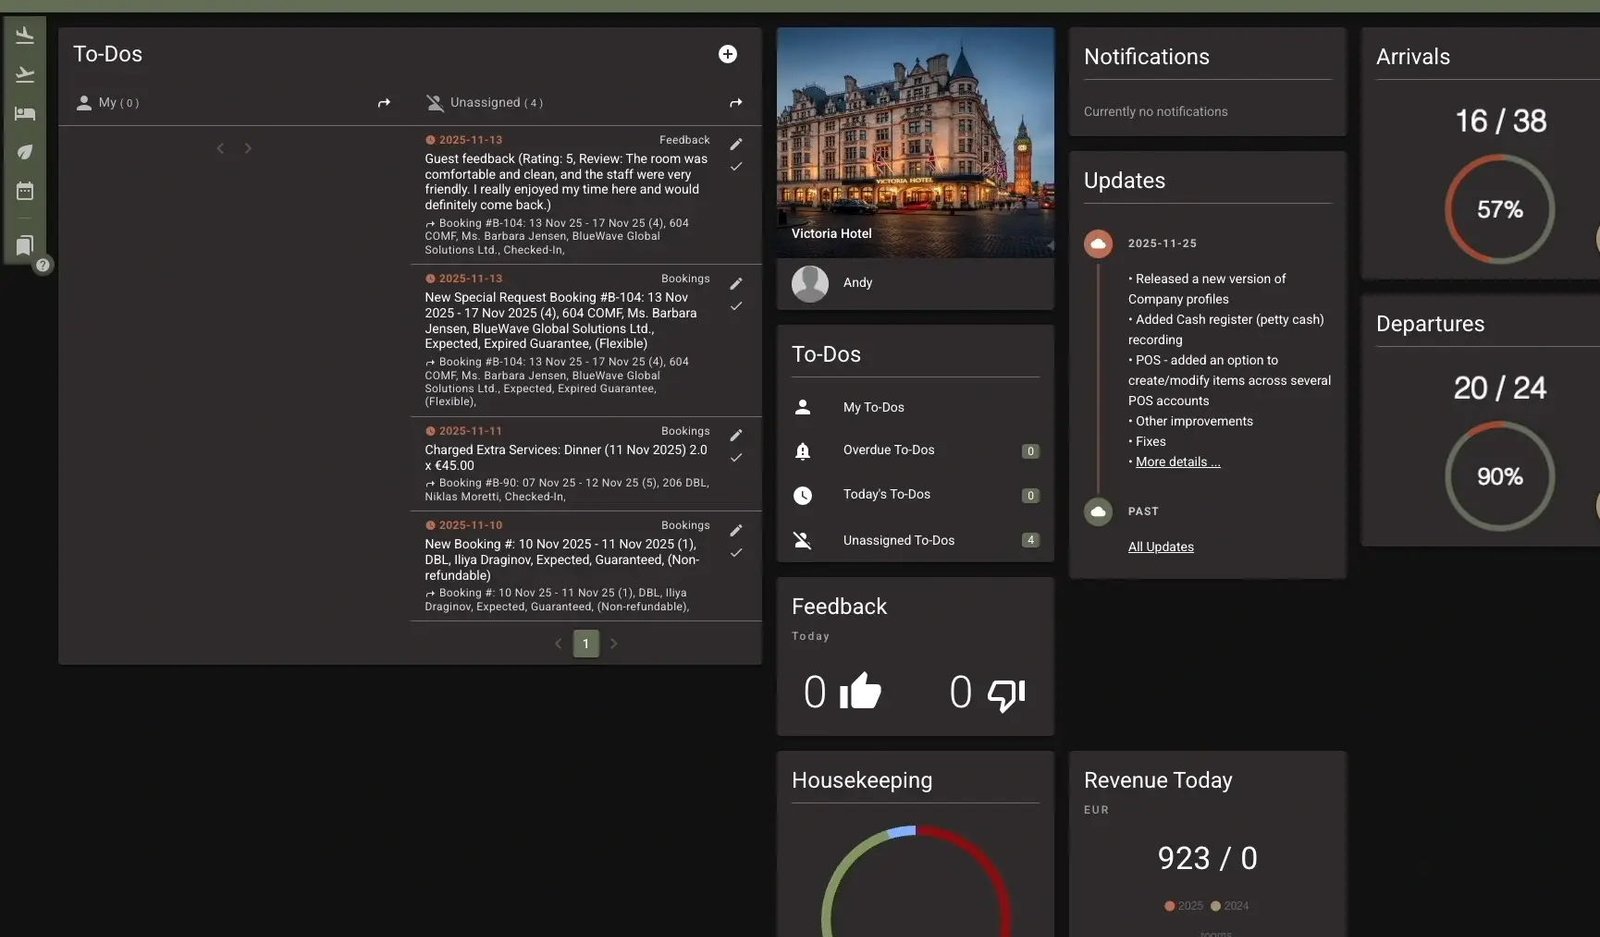
Task: Go to previous page of Unassigned list
Action: click(558, 644)
